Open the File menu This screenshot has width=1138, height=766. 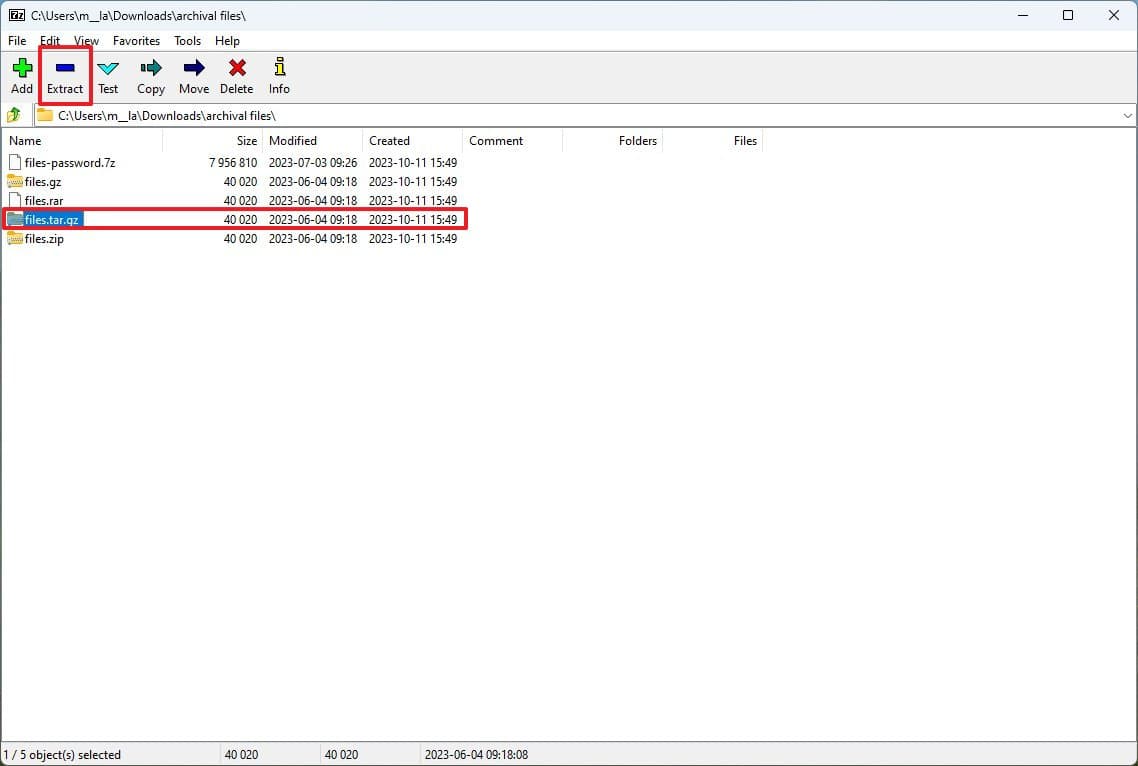(17, 41)
